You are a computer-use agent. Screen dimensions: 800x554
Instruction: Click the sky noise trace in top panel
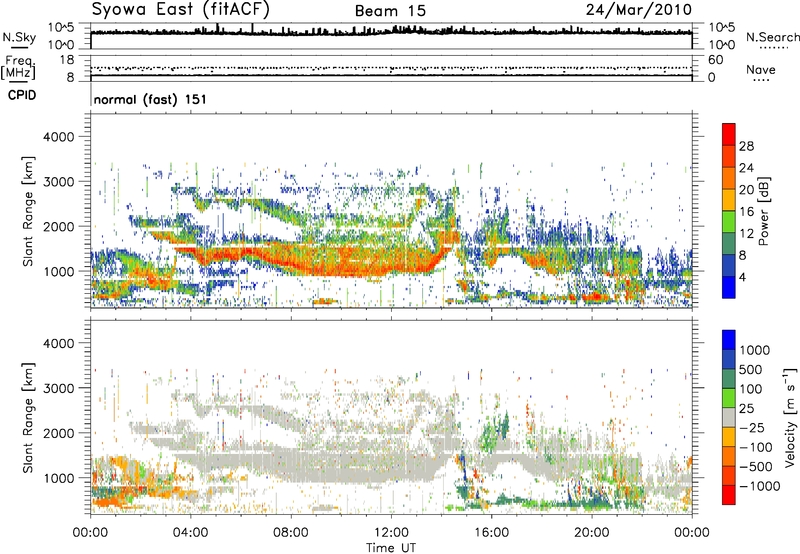pos(391,32)
